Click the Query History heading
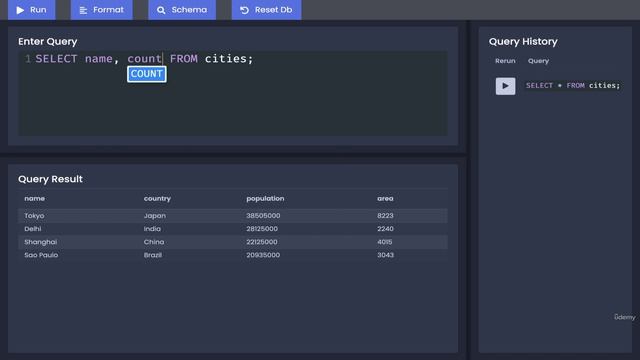 [x=523, y=42]
